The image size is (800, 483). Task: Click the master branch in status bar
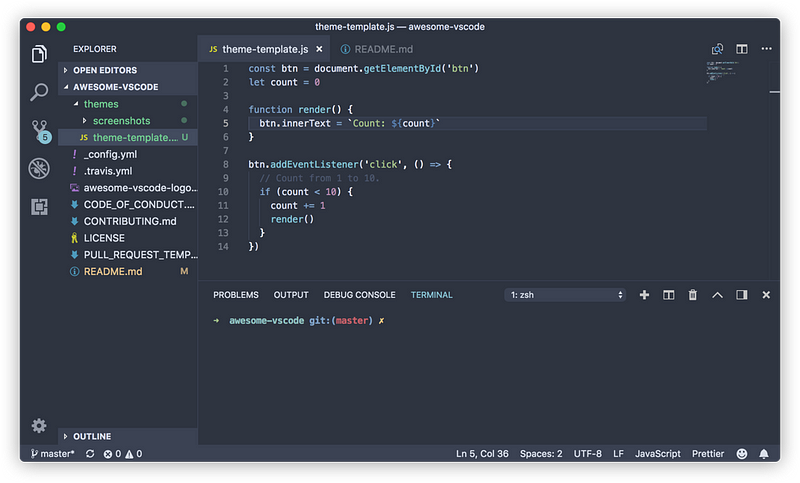[x=52, y=453]
